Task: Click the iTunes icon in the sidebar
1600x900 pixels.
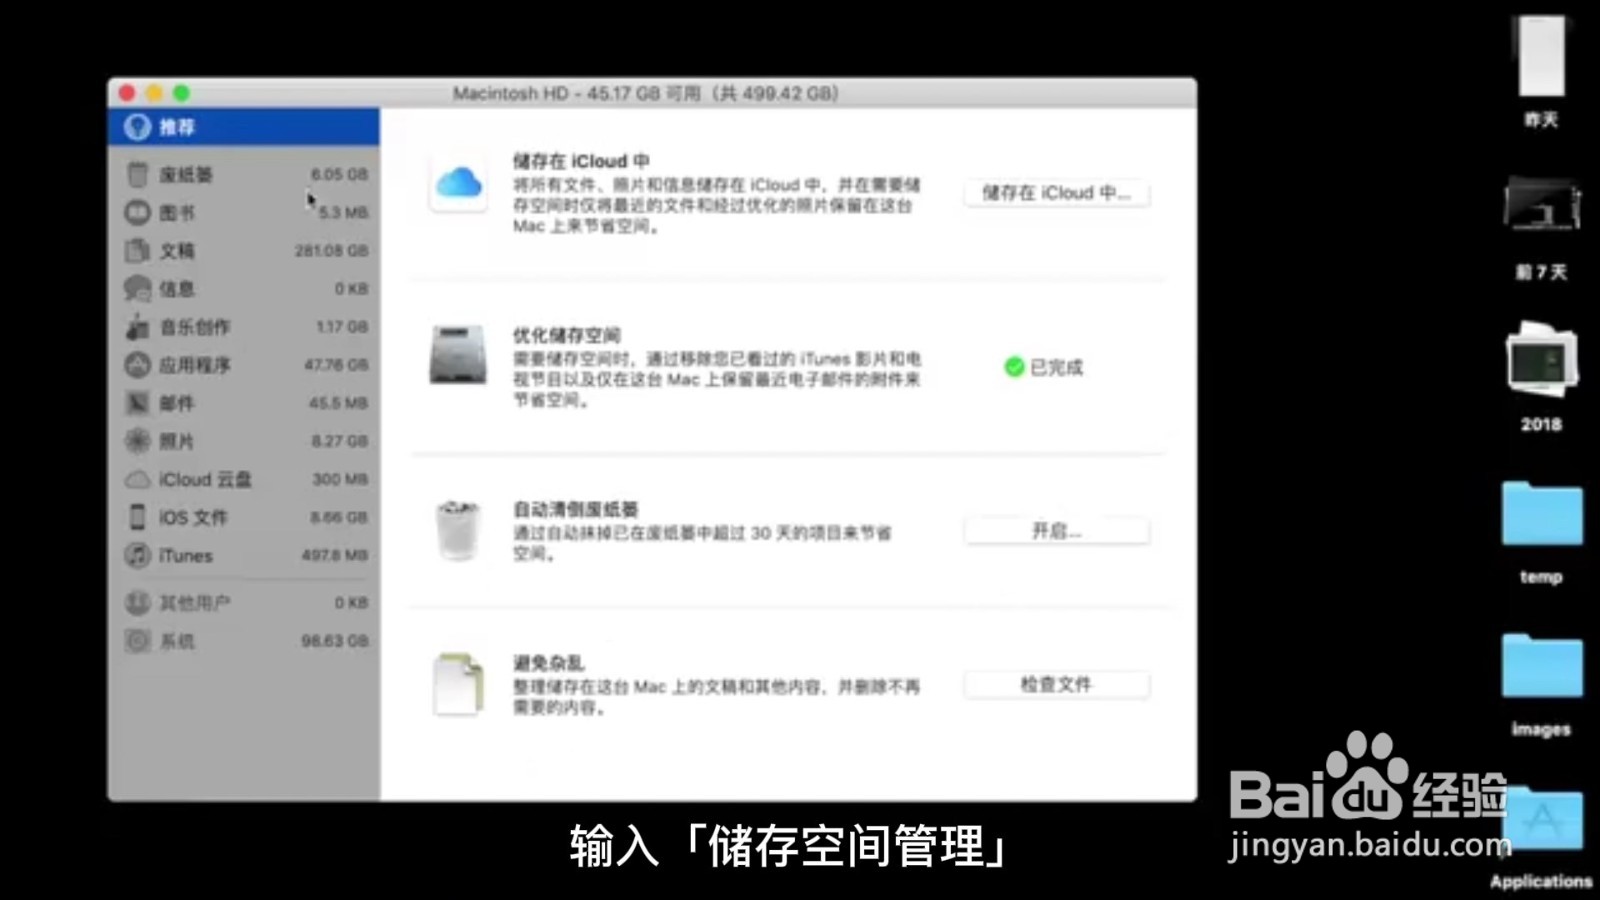Action: point(138,555)
